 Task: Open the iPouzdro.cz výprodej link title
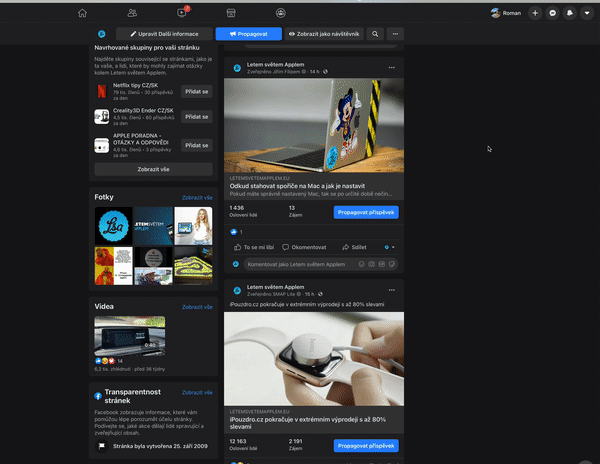(x=308, y=423)
